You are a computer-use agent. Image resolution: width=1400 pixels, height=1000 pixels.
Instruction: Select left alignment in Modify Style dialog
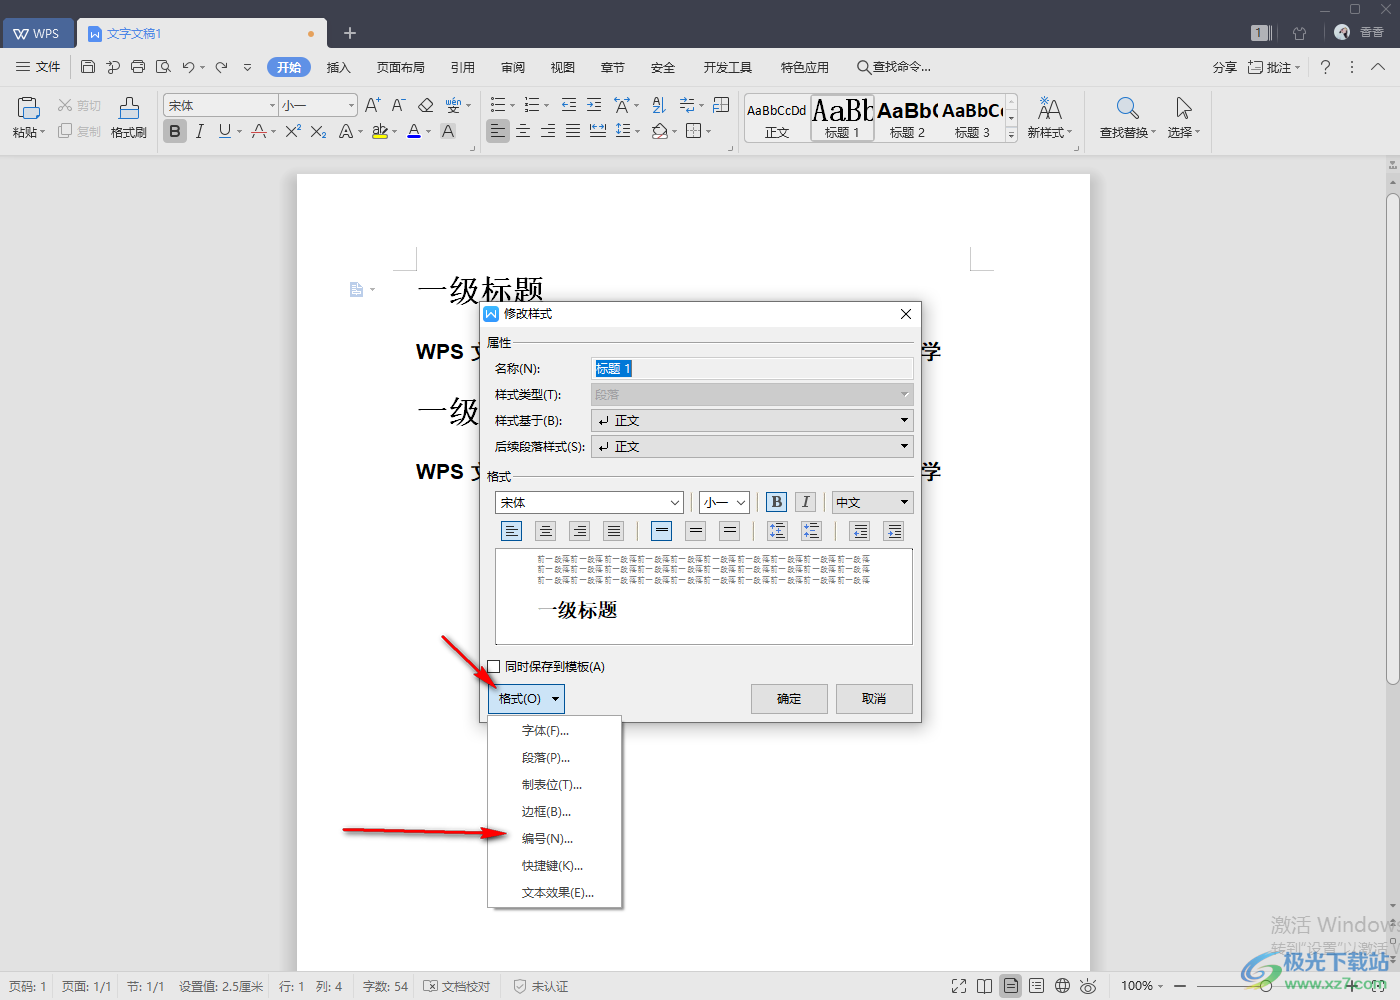(511, 531)
